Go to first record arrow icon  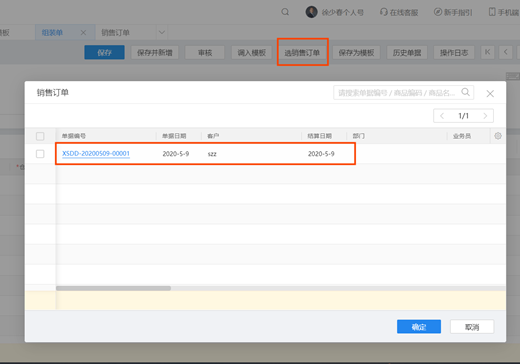coord(488,52)
